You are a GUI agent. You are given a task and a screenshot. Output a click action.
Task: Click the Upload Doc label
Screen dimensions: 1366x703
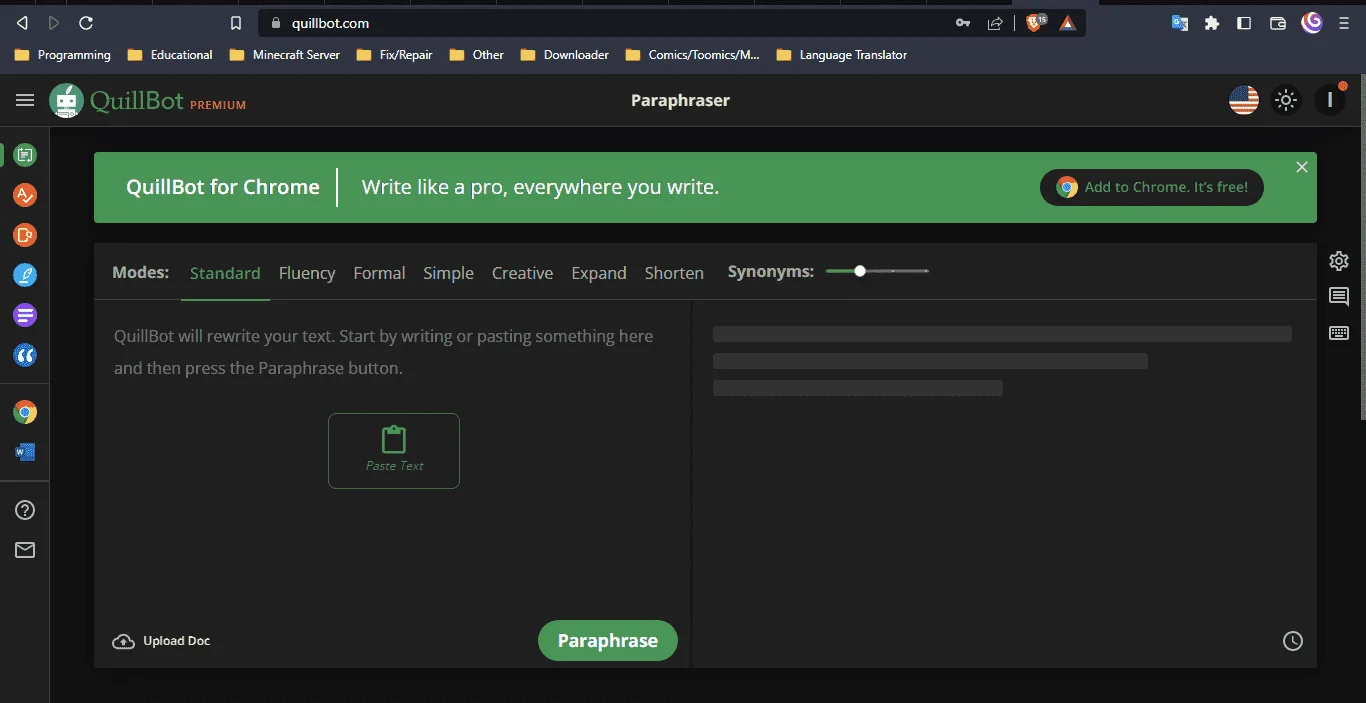tap(176, 641)
